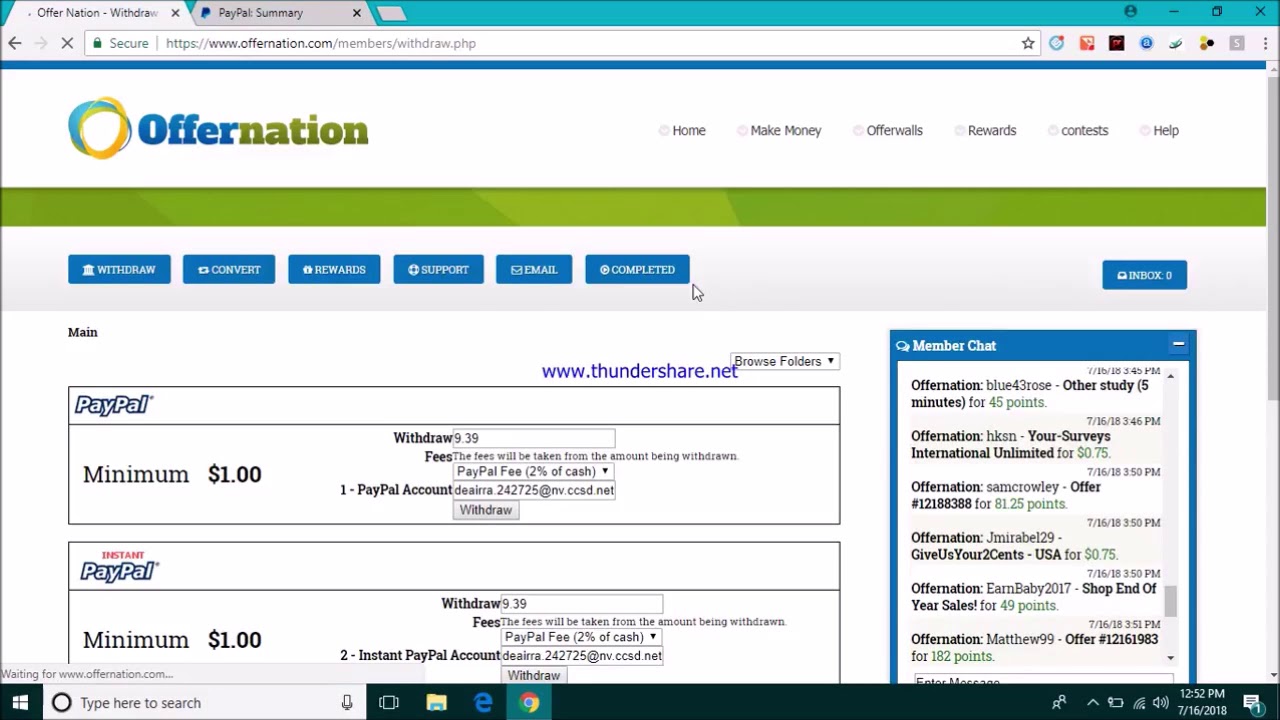Open Microsoft Edge from taskbar
This screenshot has height=720, width=1280.
(x=483, y=703)
